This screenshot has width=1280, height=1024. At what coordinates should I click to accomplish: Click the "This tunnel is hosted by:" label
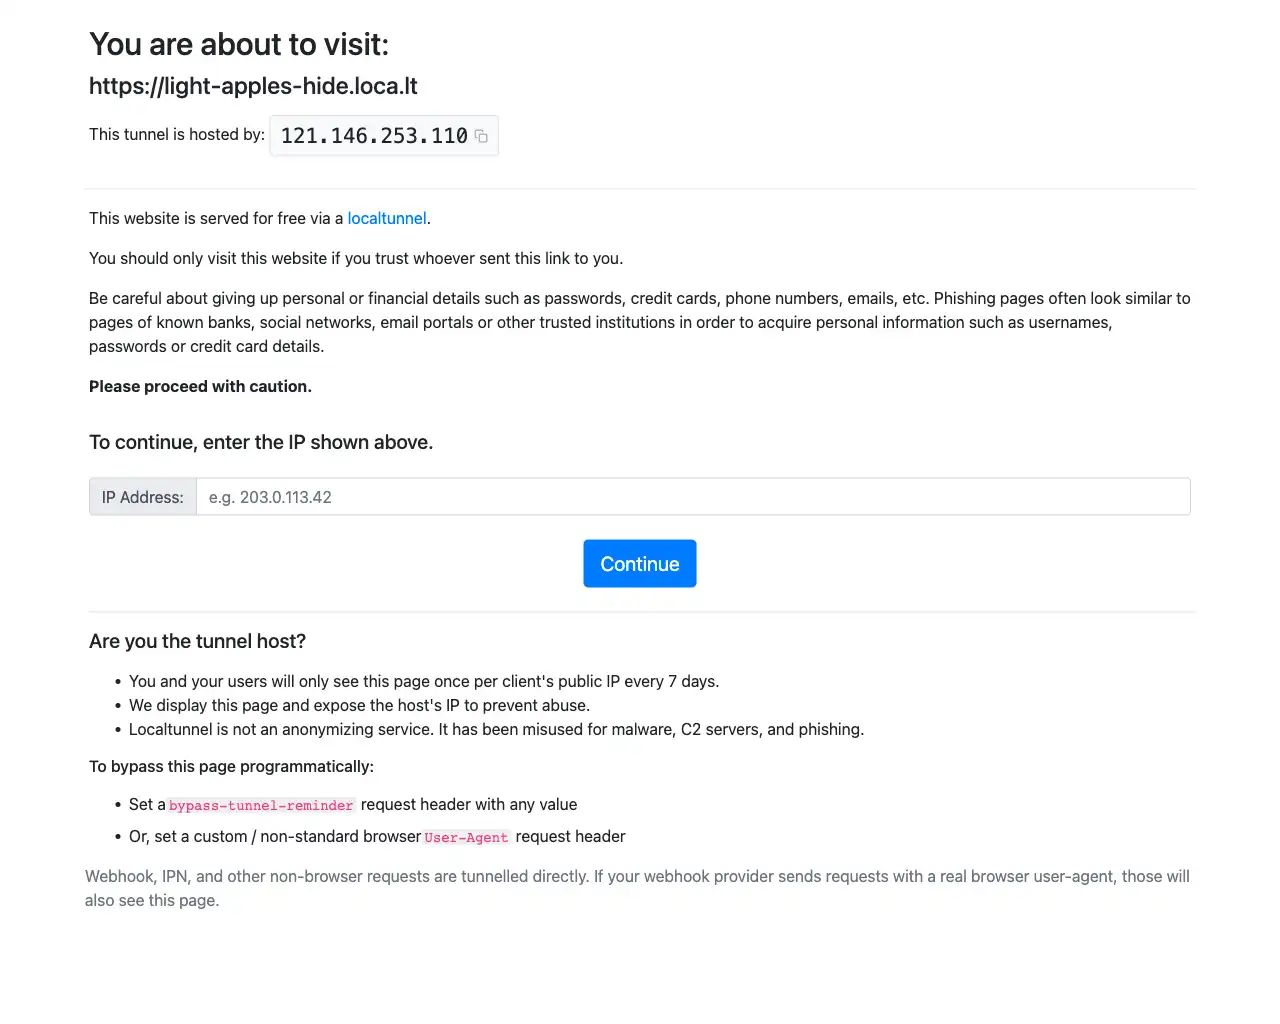pos(177,134)
